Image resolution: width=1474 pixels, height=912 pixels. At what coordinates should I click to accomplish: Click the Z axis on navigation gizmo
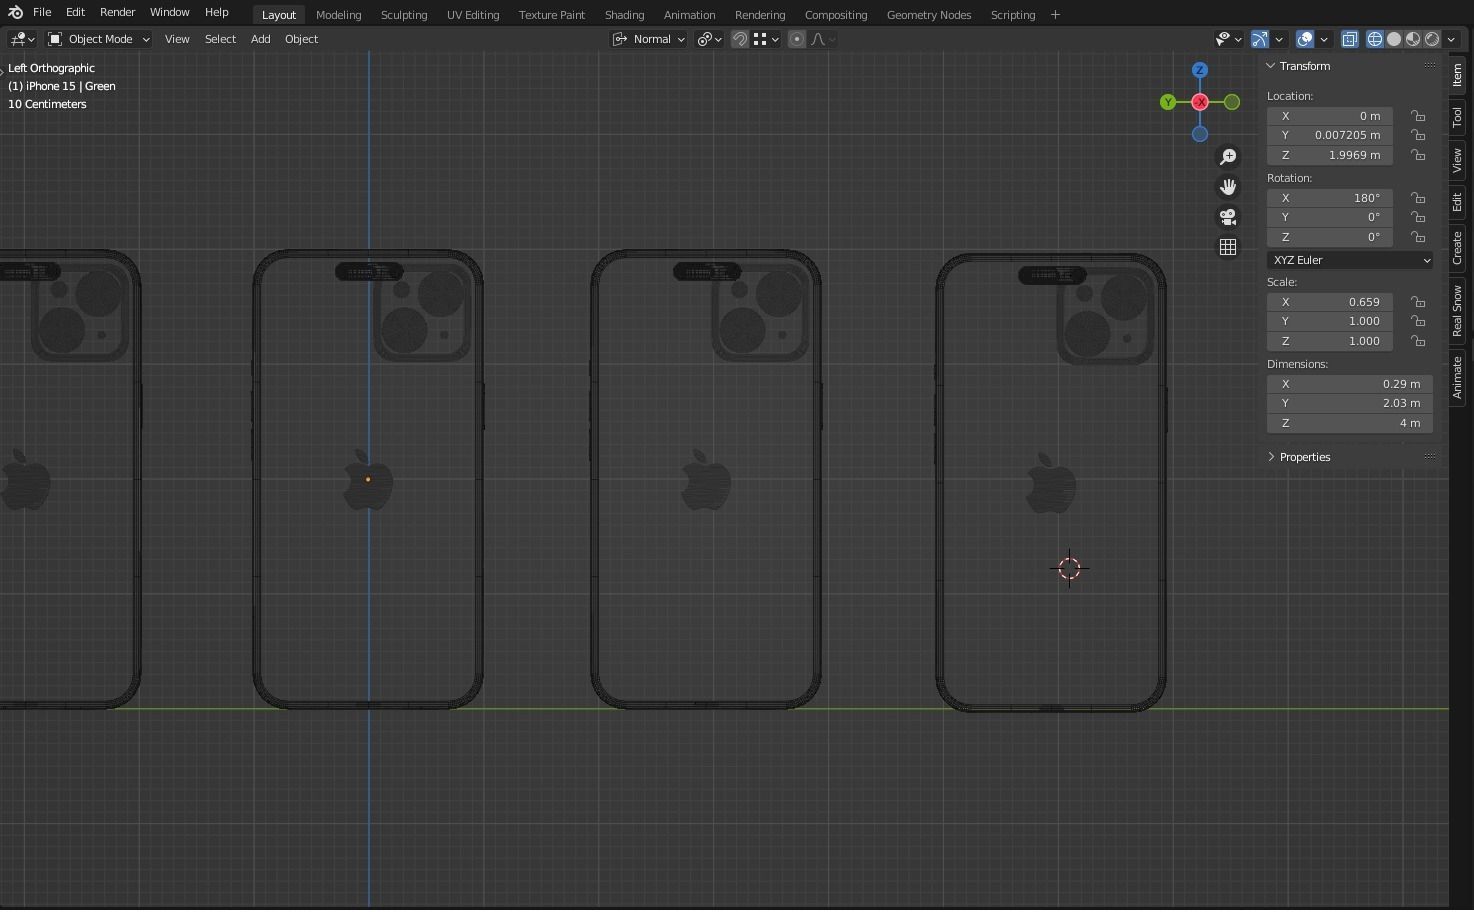[1200, 70]
